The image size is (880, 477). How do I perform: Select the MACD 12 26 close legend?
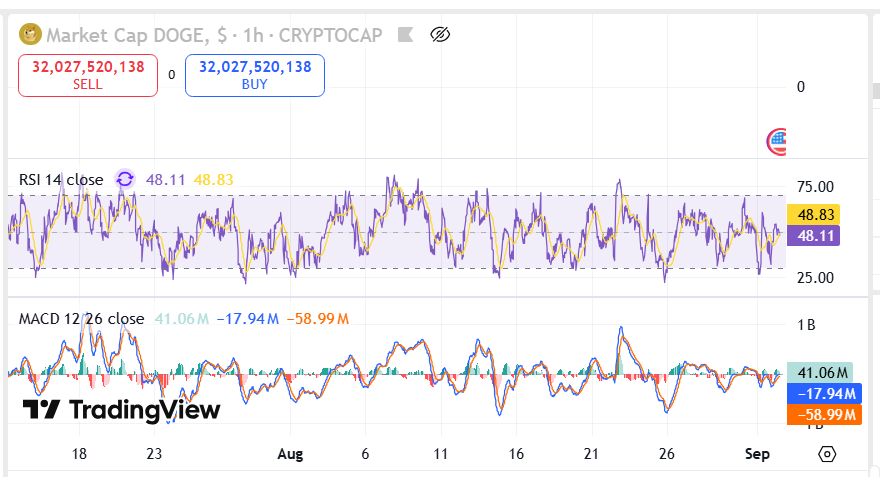81,319
